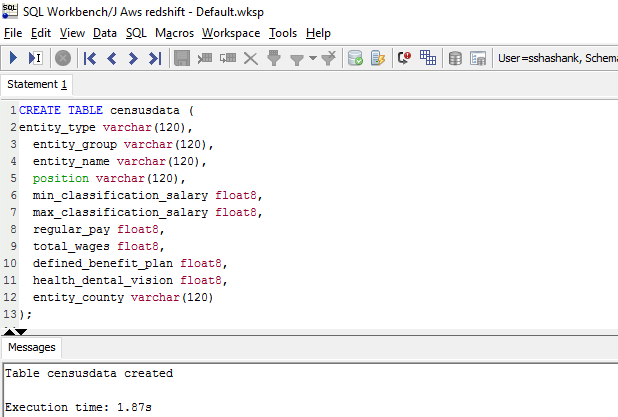Go to the next statement in history
Image resolution: width=618 pixels, height=417 pixels.
click(133, 58)
